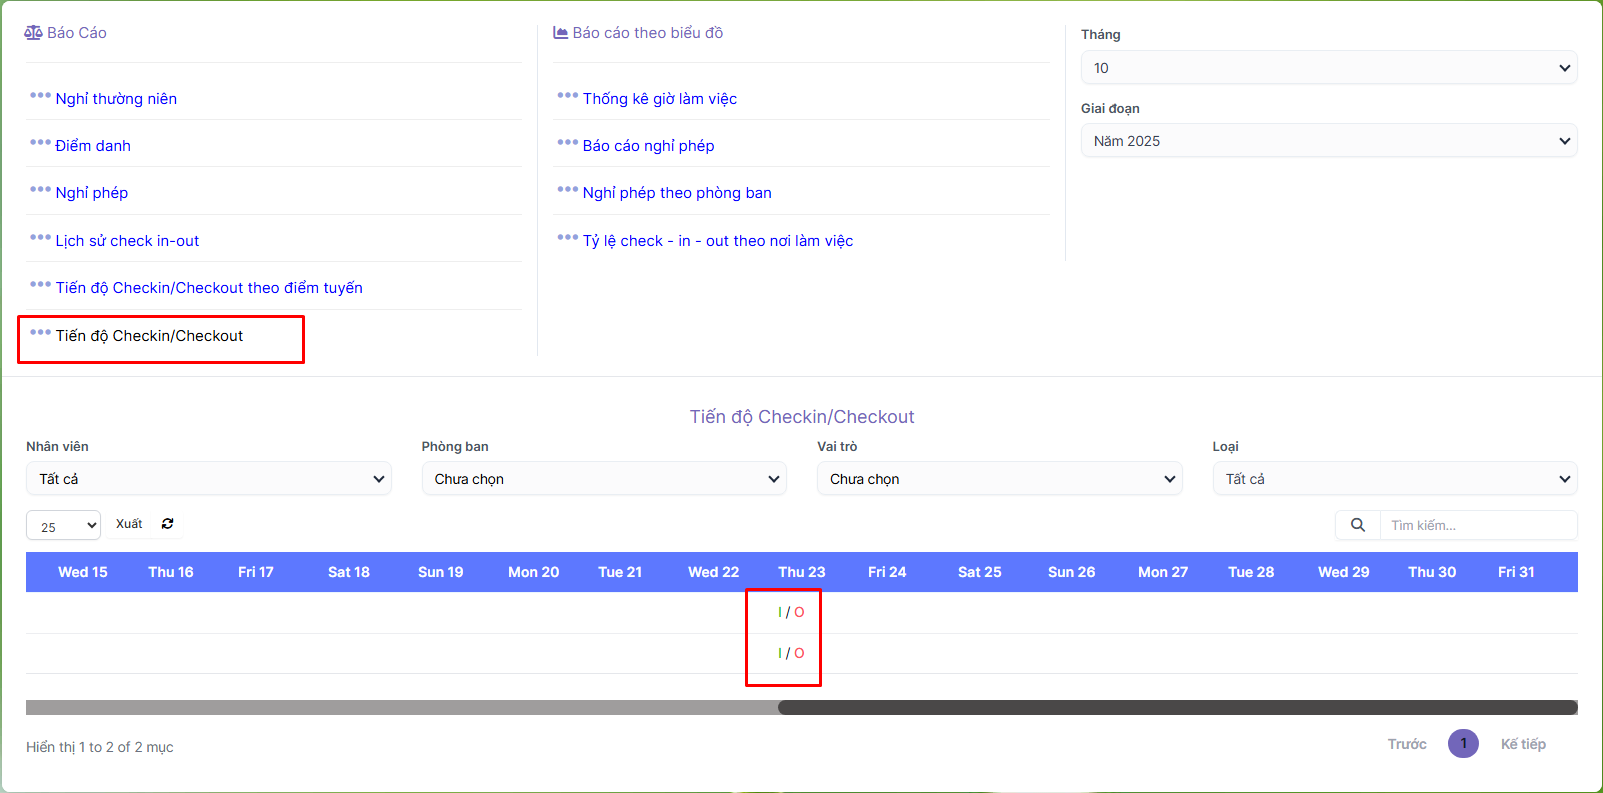Click the horizontal table scrollbar
Viewport: 1603px width, 793px height.
click(1176, 708)
